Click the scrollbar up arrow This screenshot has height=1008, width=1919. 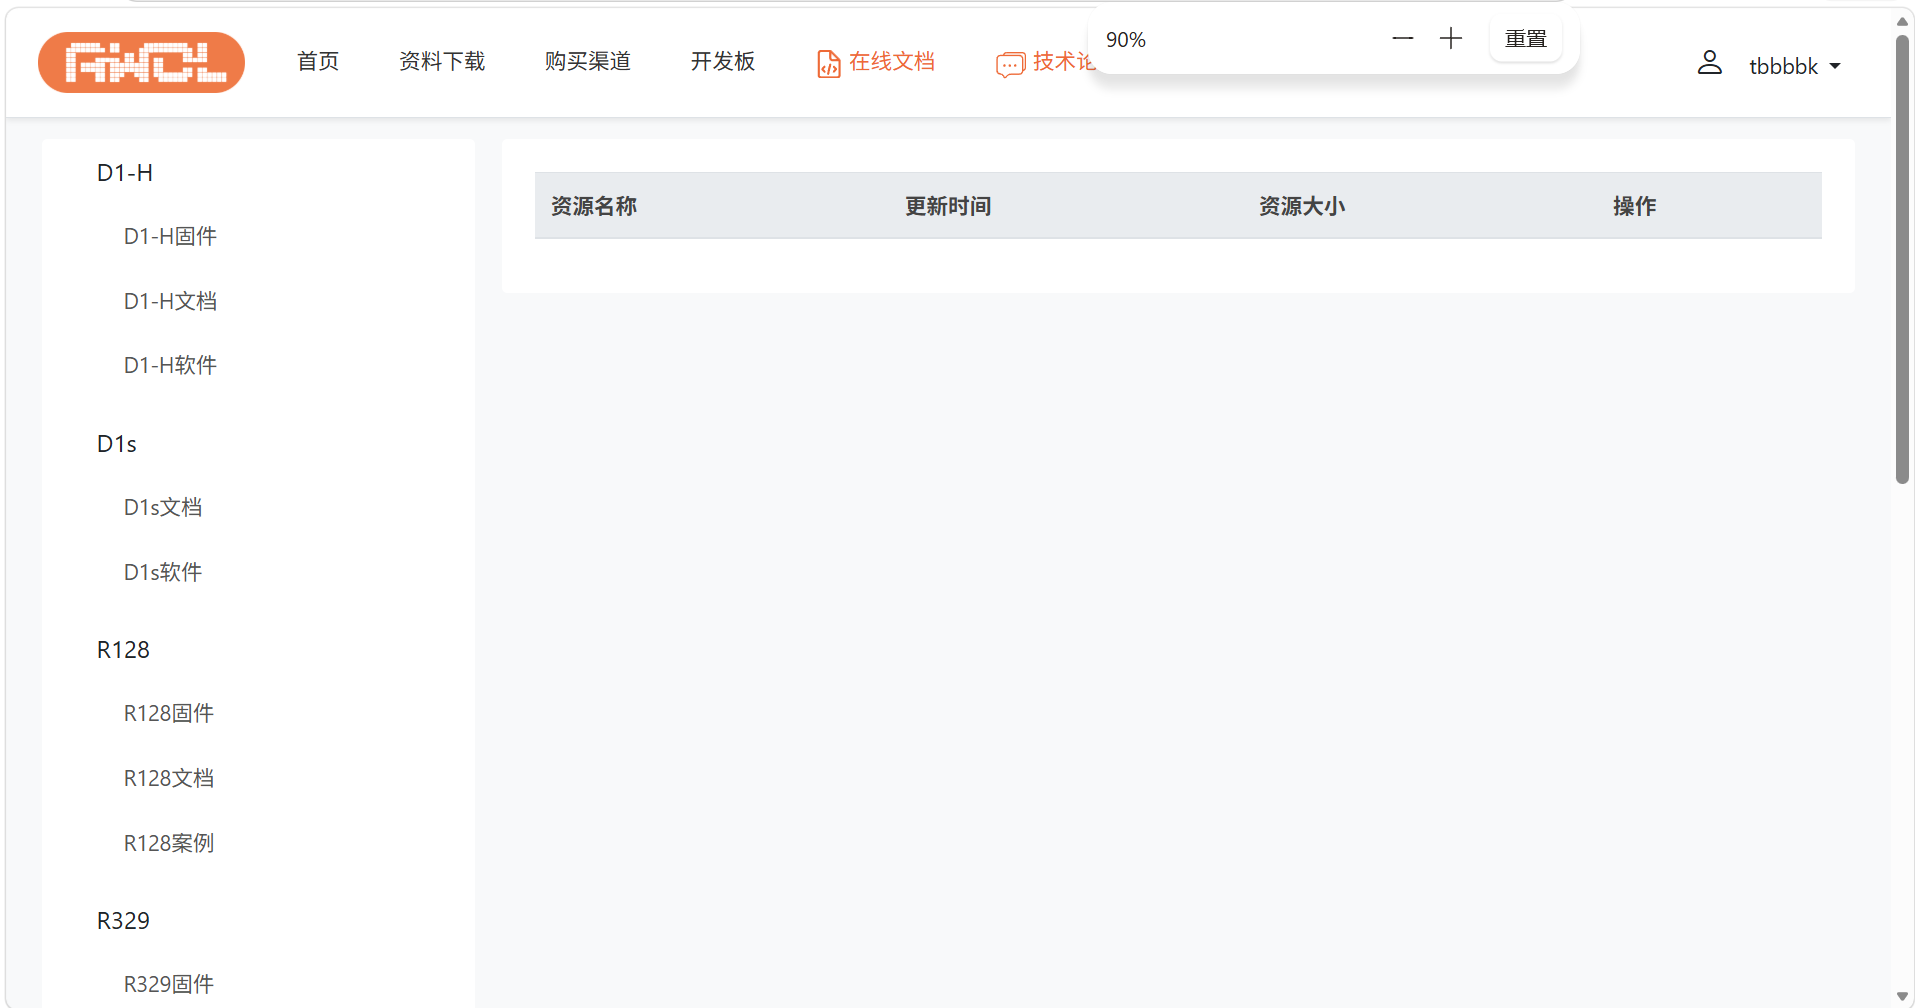(1901, 20)
